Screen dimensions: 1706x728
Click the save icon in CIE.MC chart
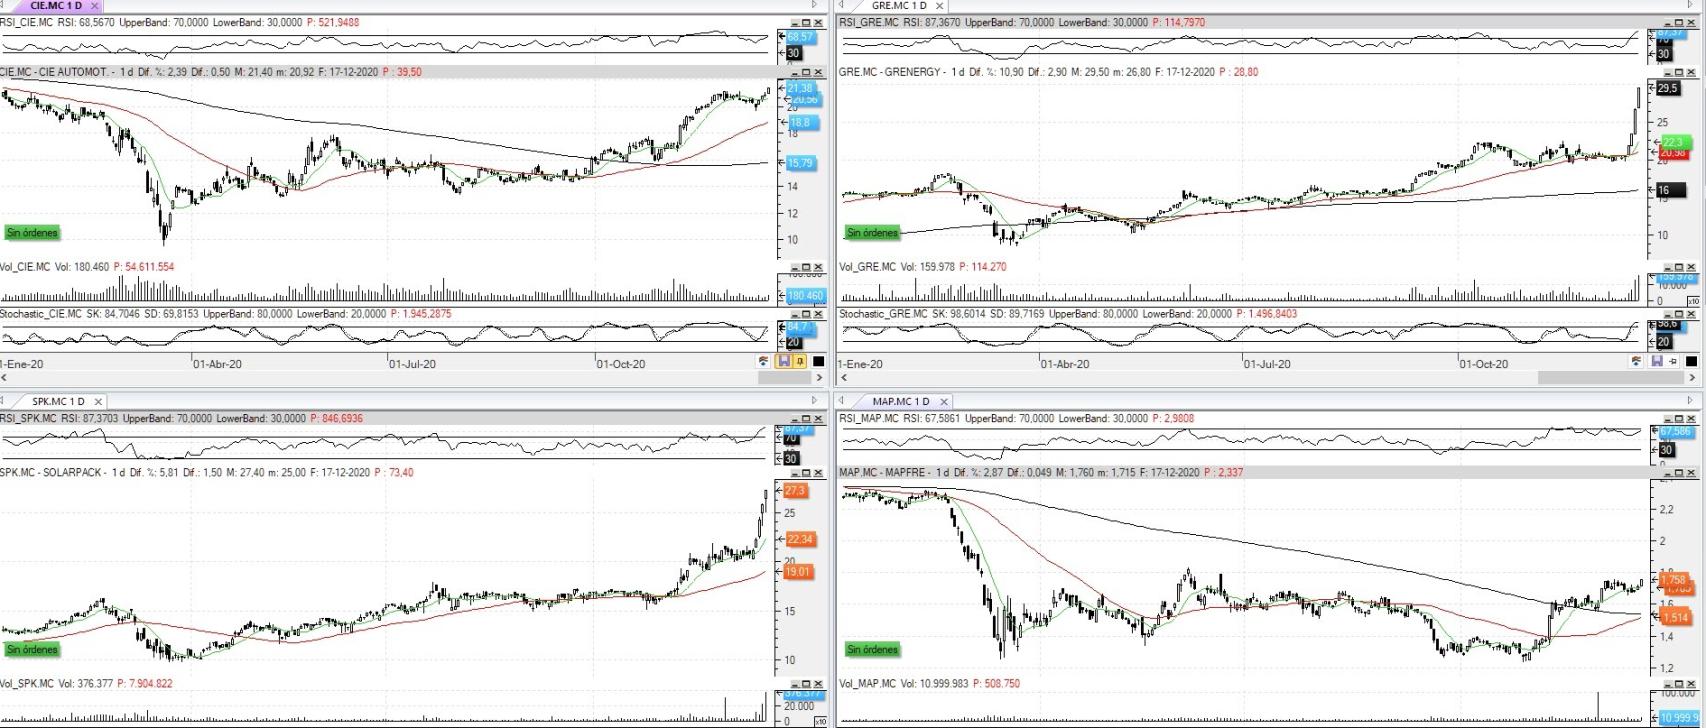coord(784,361)
